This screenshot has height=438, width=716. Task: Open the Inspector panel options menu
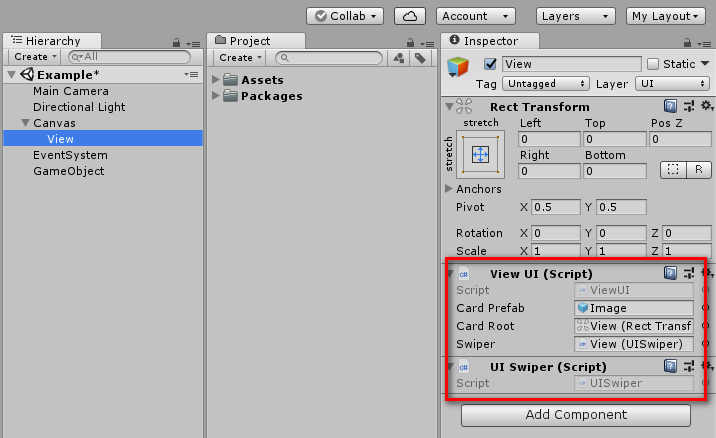[x=704, y=44]
